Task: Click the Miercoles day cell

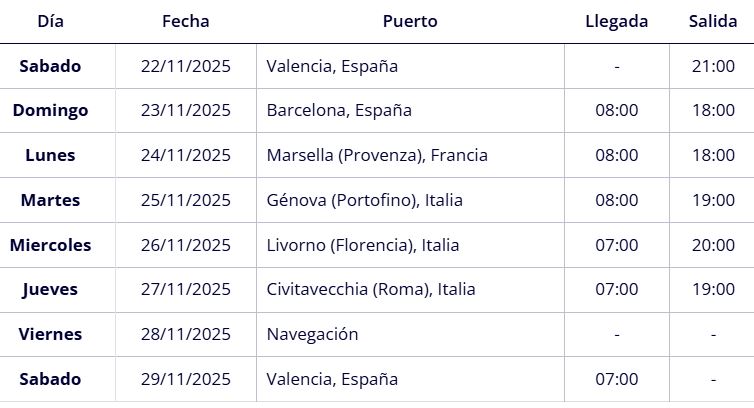Action: [x=50, y=245]
